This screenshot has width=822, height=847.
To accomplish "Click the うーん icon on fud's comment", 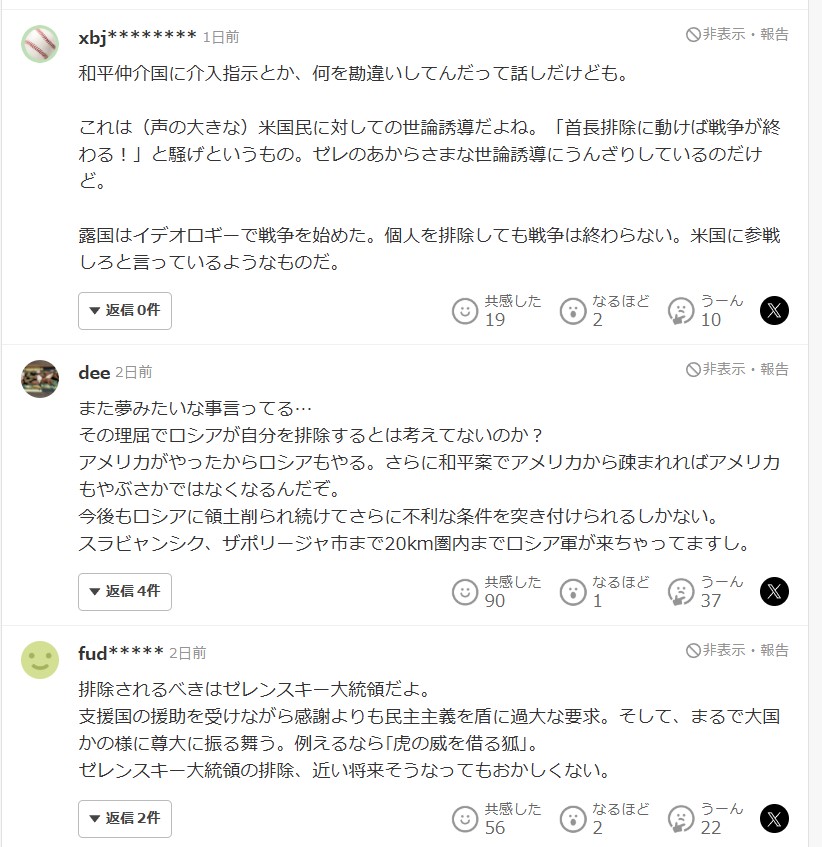I will pyautogui.click(x=680, y=819).
